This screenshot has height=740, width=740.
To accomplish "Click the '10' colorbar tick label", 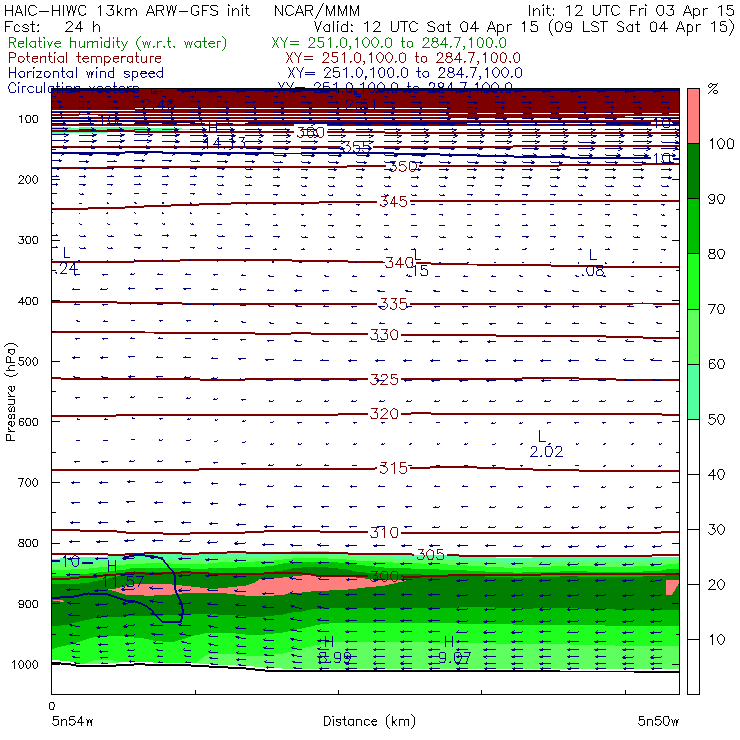I will pos(716,640).
